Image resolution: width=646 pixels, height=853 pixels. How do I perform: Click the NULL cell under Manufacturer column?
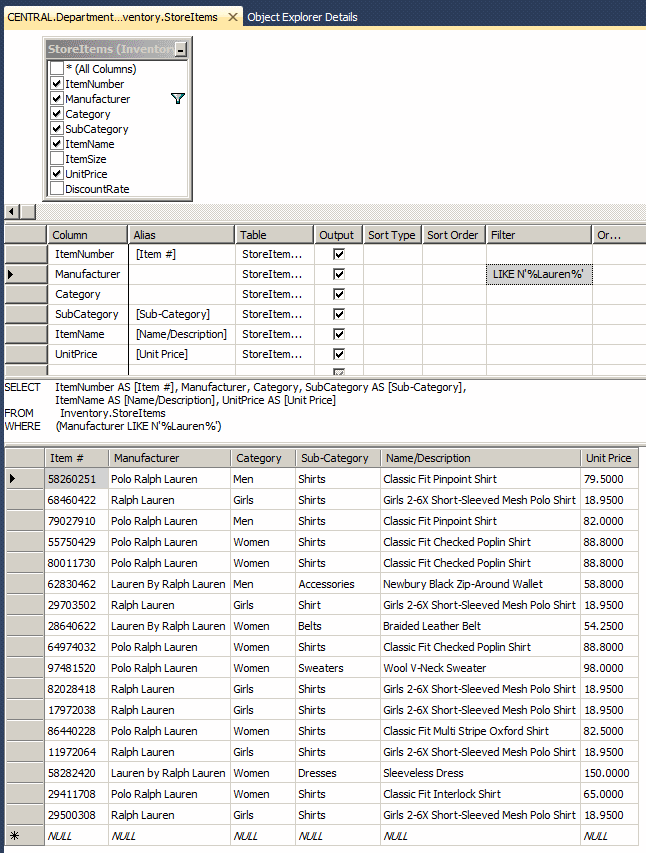pos(170,836)
